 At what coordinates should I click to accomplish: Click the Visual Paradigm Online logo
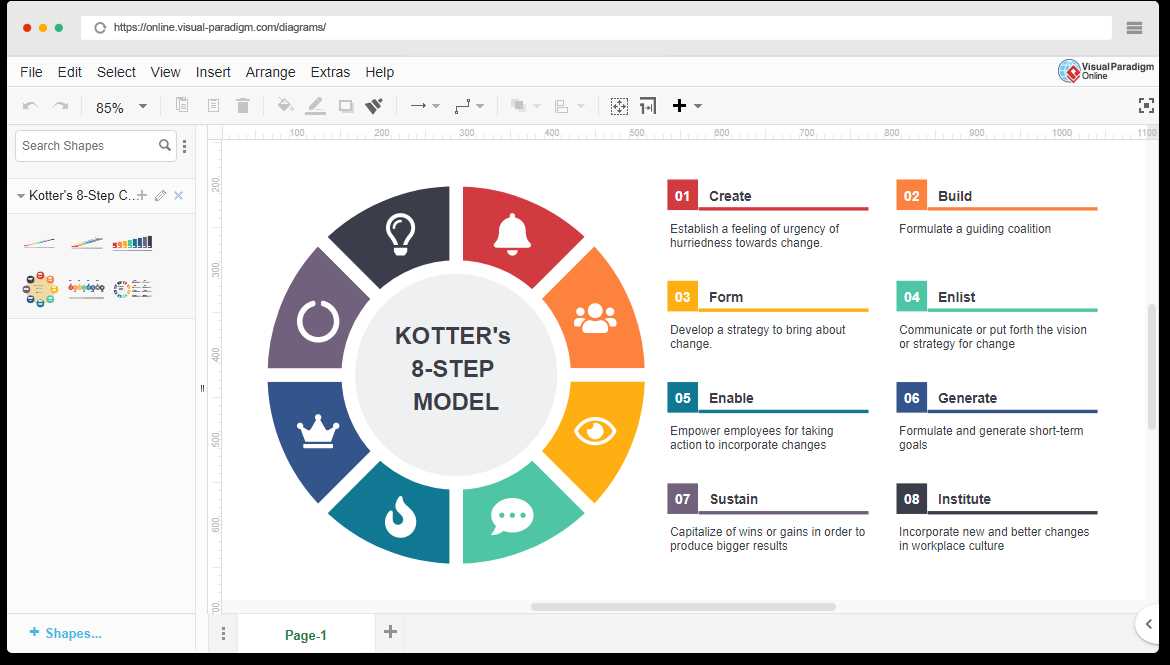pos(1105,71)
